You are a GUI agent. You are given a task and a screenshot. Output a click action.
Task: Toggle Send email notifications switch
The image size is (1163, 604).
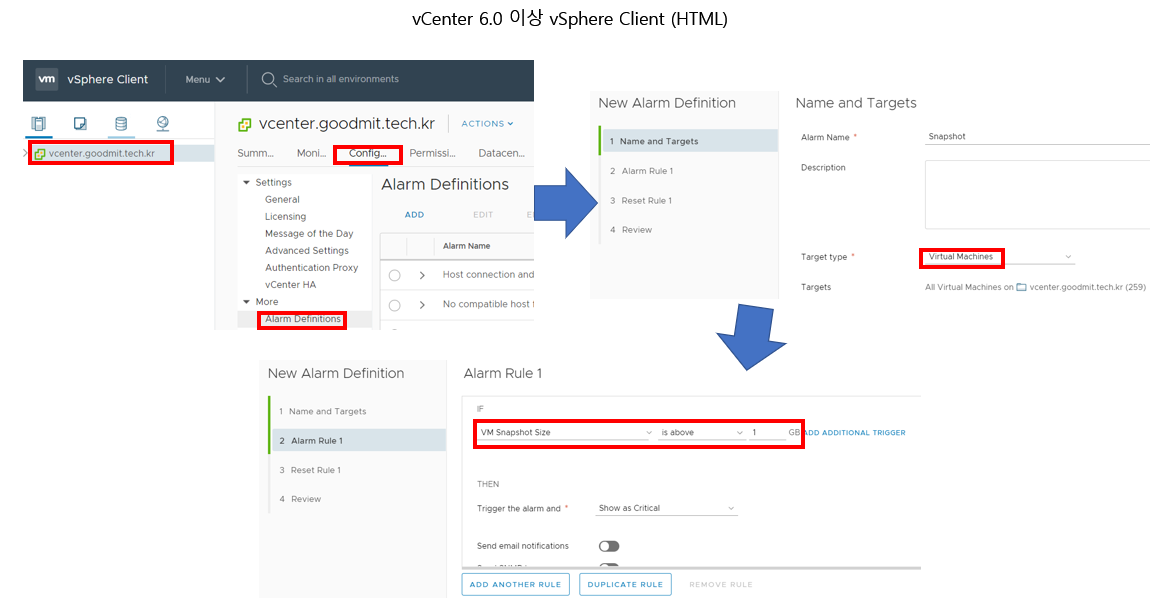click(x=609, y=546)
